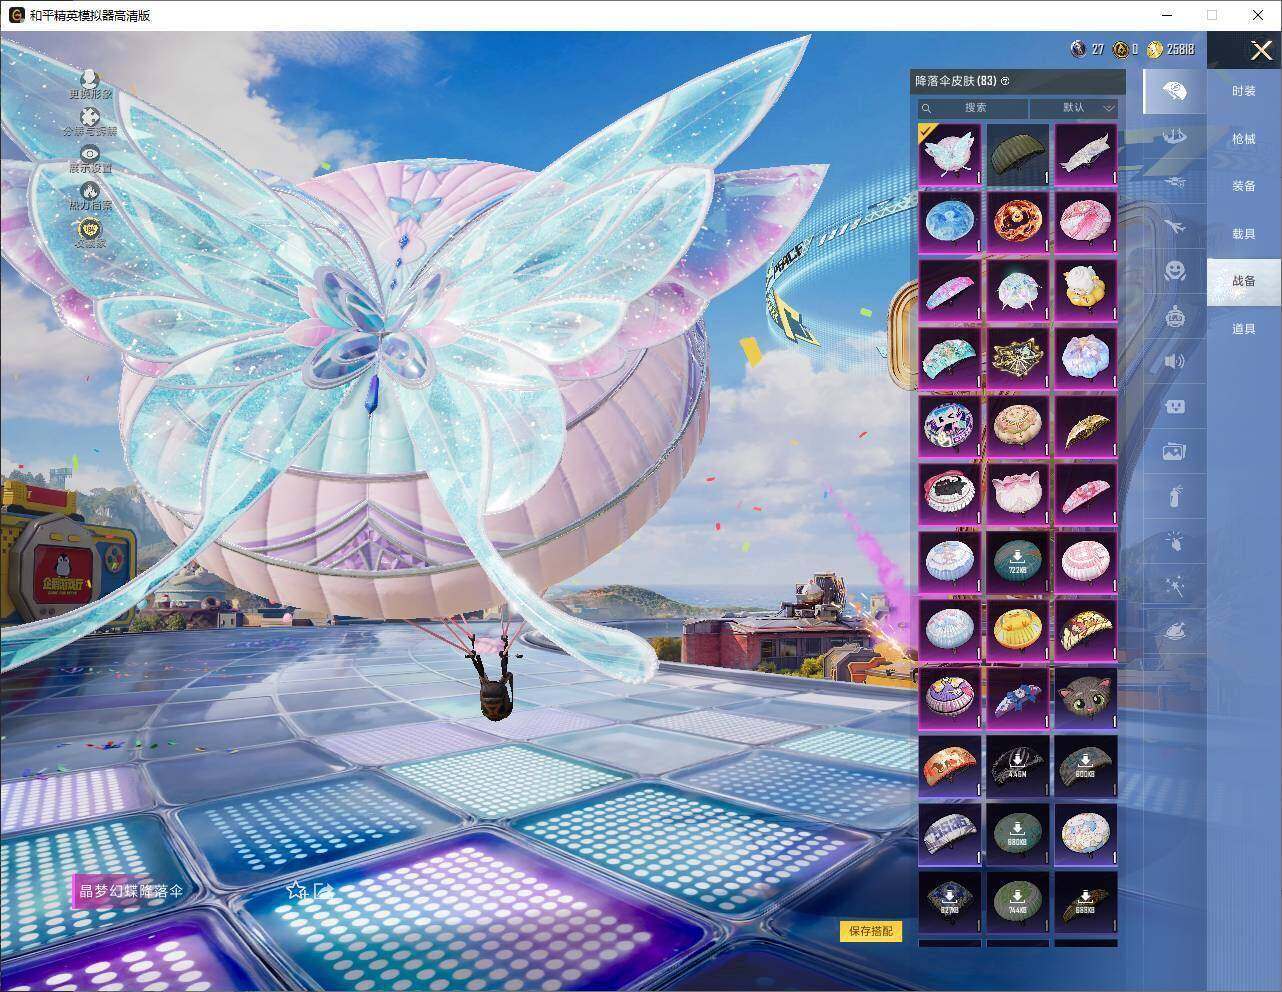
Task: Switch to the 装备 tab
Action: 1244,186
